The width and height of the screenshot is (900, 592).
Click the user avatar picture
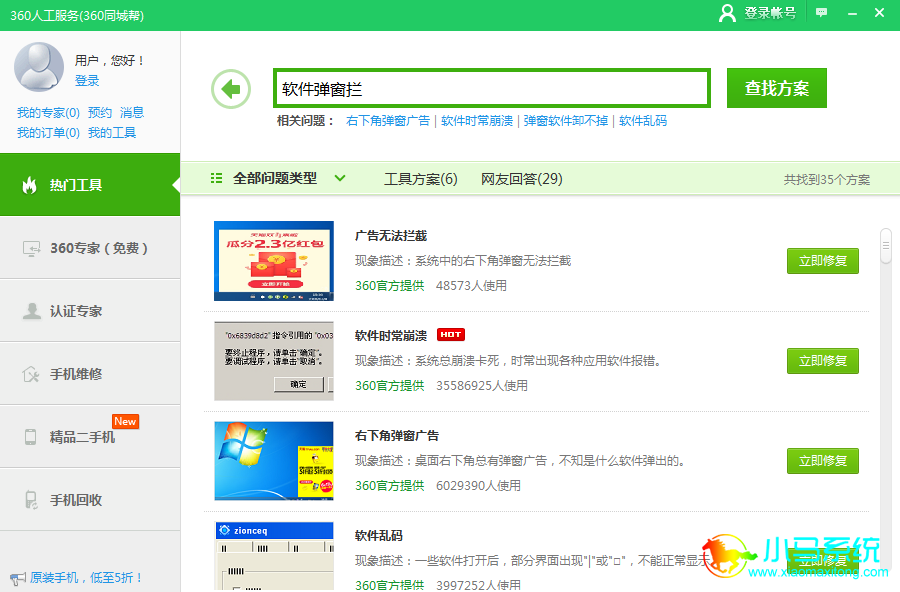[x=39, y=67]
